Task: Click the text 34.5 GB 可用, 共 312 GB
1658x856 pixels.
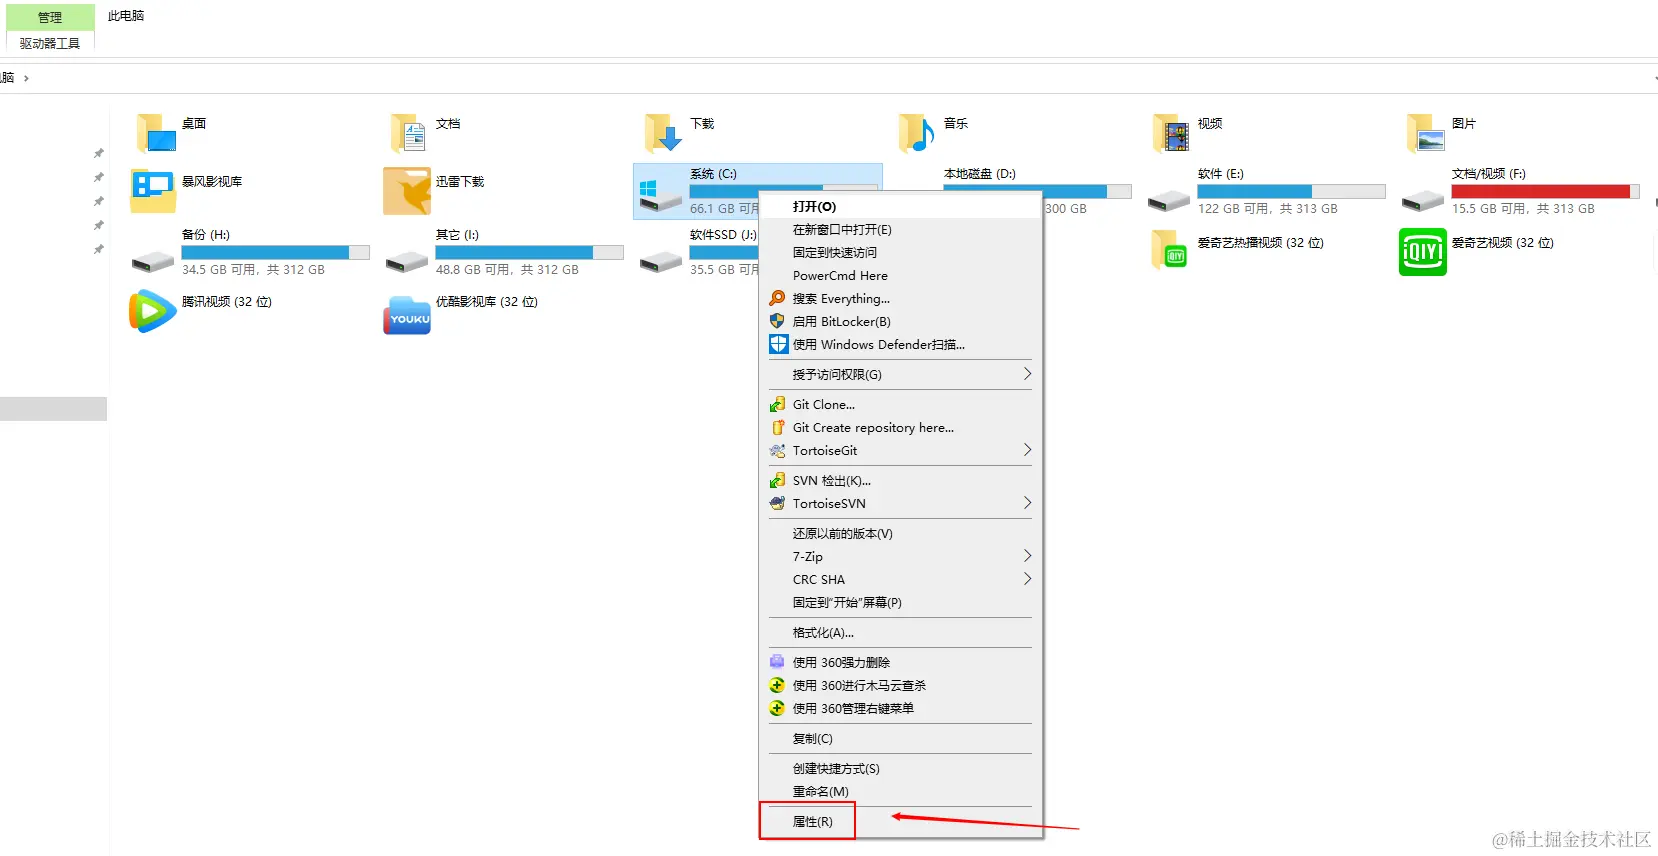Action: pyautogui.click(x=253, y=270)
